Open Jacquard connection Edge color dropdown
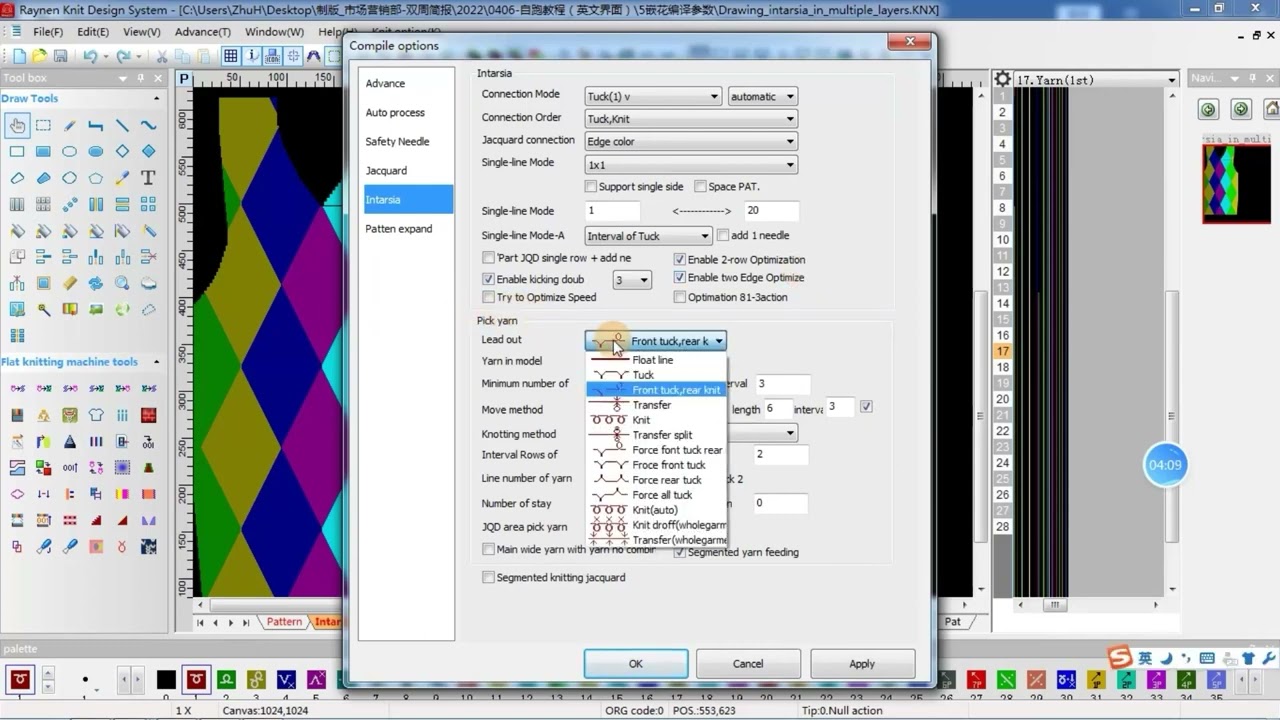The width and height of the screenshot is (1280, 720). [691, 142]
